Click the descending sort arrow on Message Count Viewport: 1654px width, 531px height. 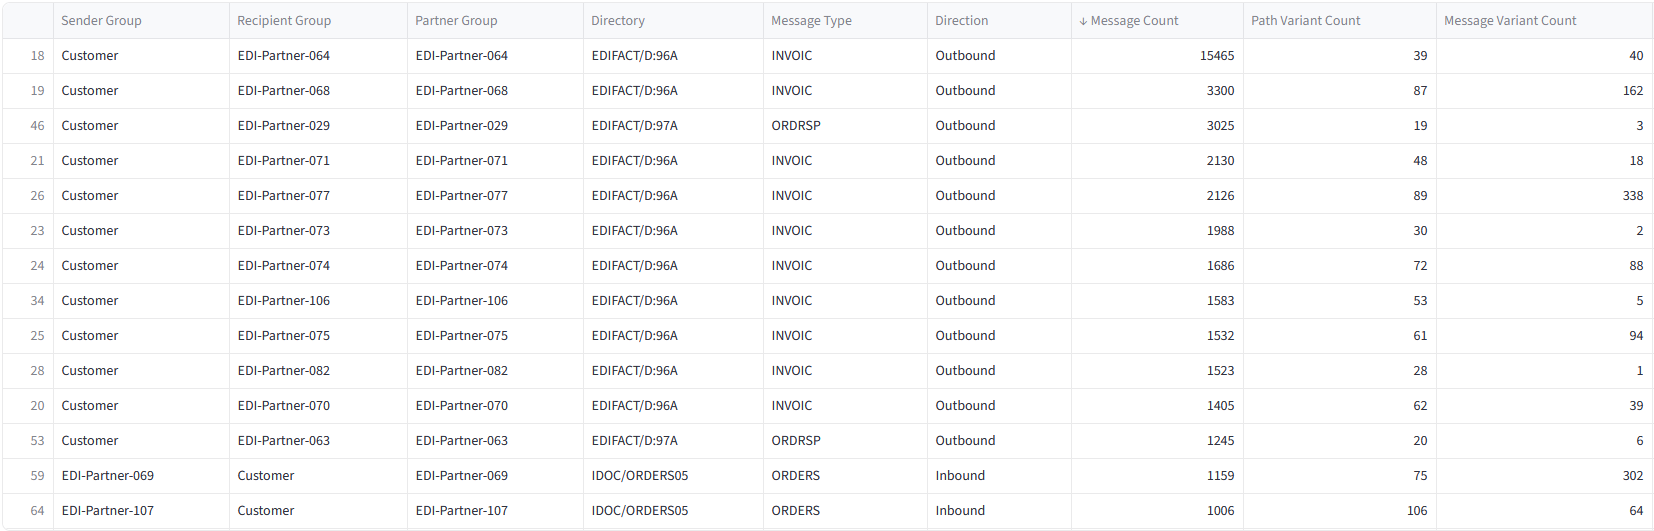click(1083, 21)
